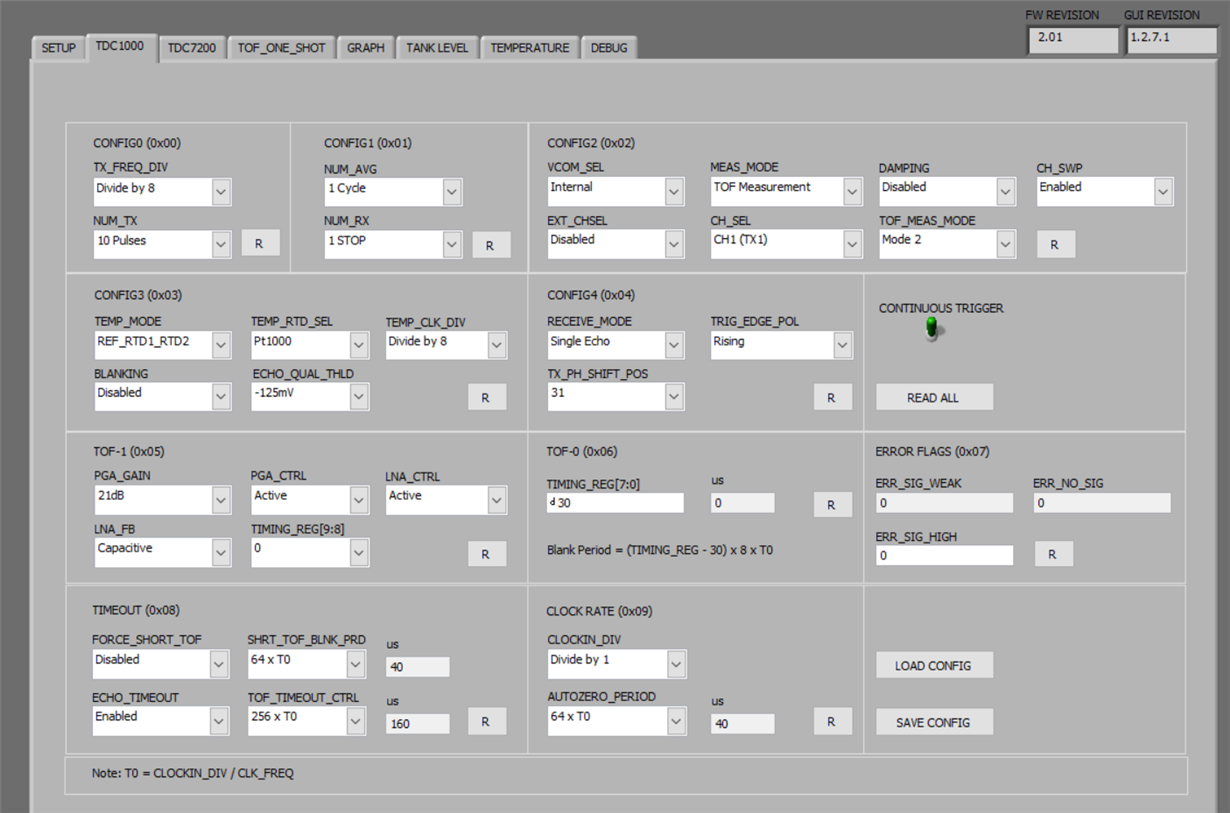Click the R button in CLOCK RATE
1230x813 pixels.
(832, 721)
